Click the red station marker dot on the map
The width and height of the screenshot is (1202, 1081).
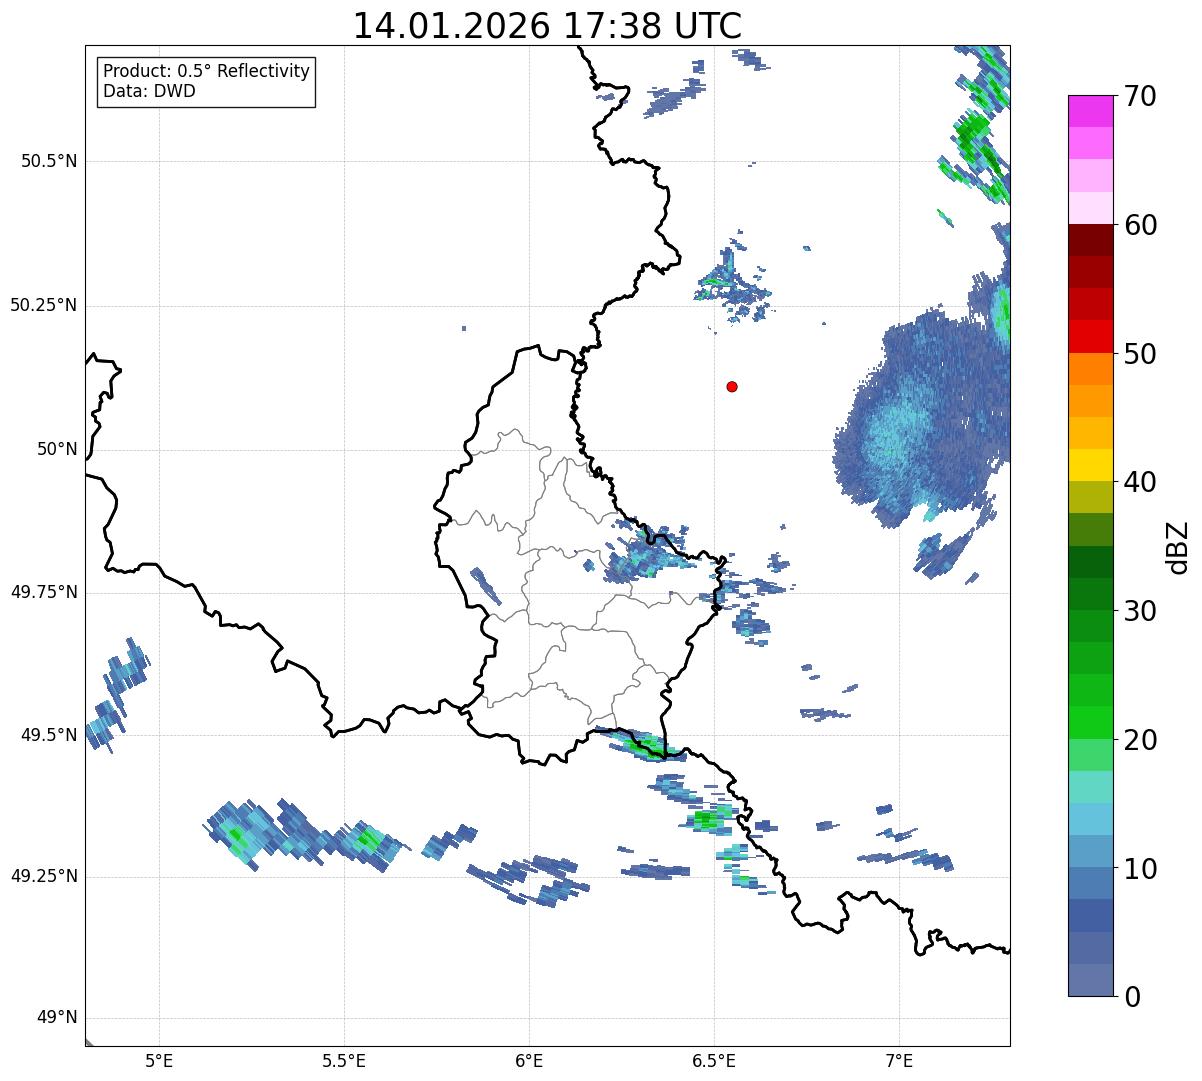pos(732,386)
